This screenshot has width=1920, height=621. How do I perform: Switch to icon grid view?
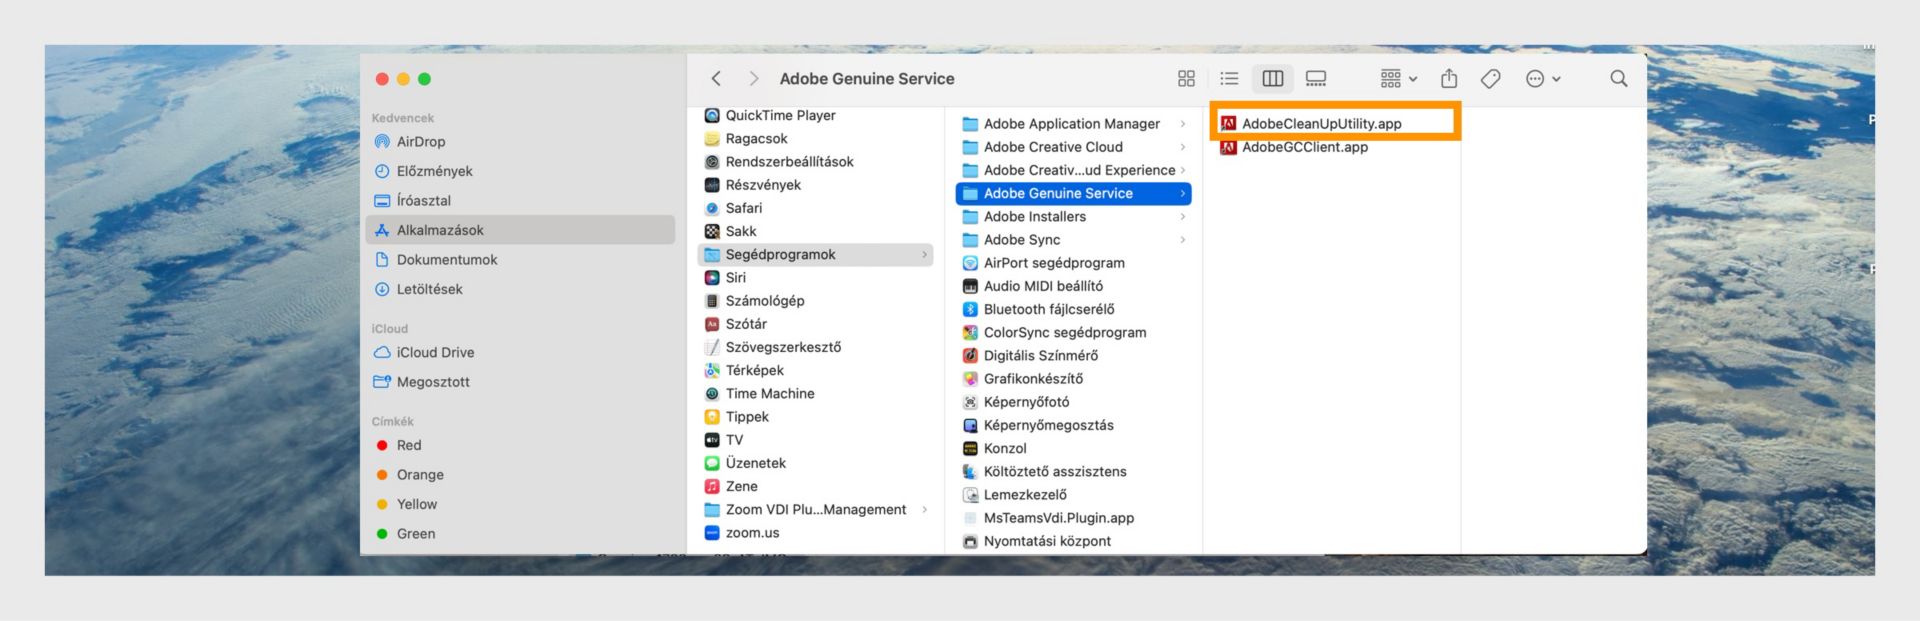[x=1186, y=78]
